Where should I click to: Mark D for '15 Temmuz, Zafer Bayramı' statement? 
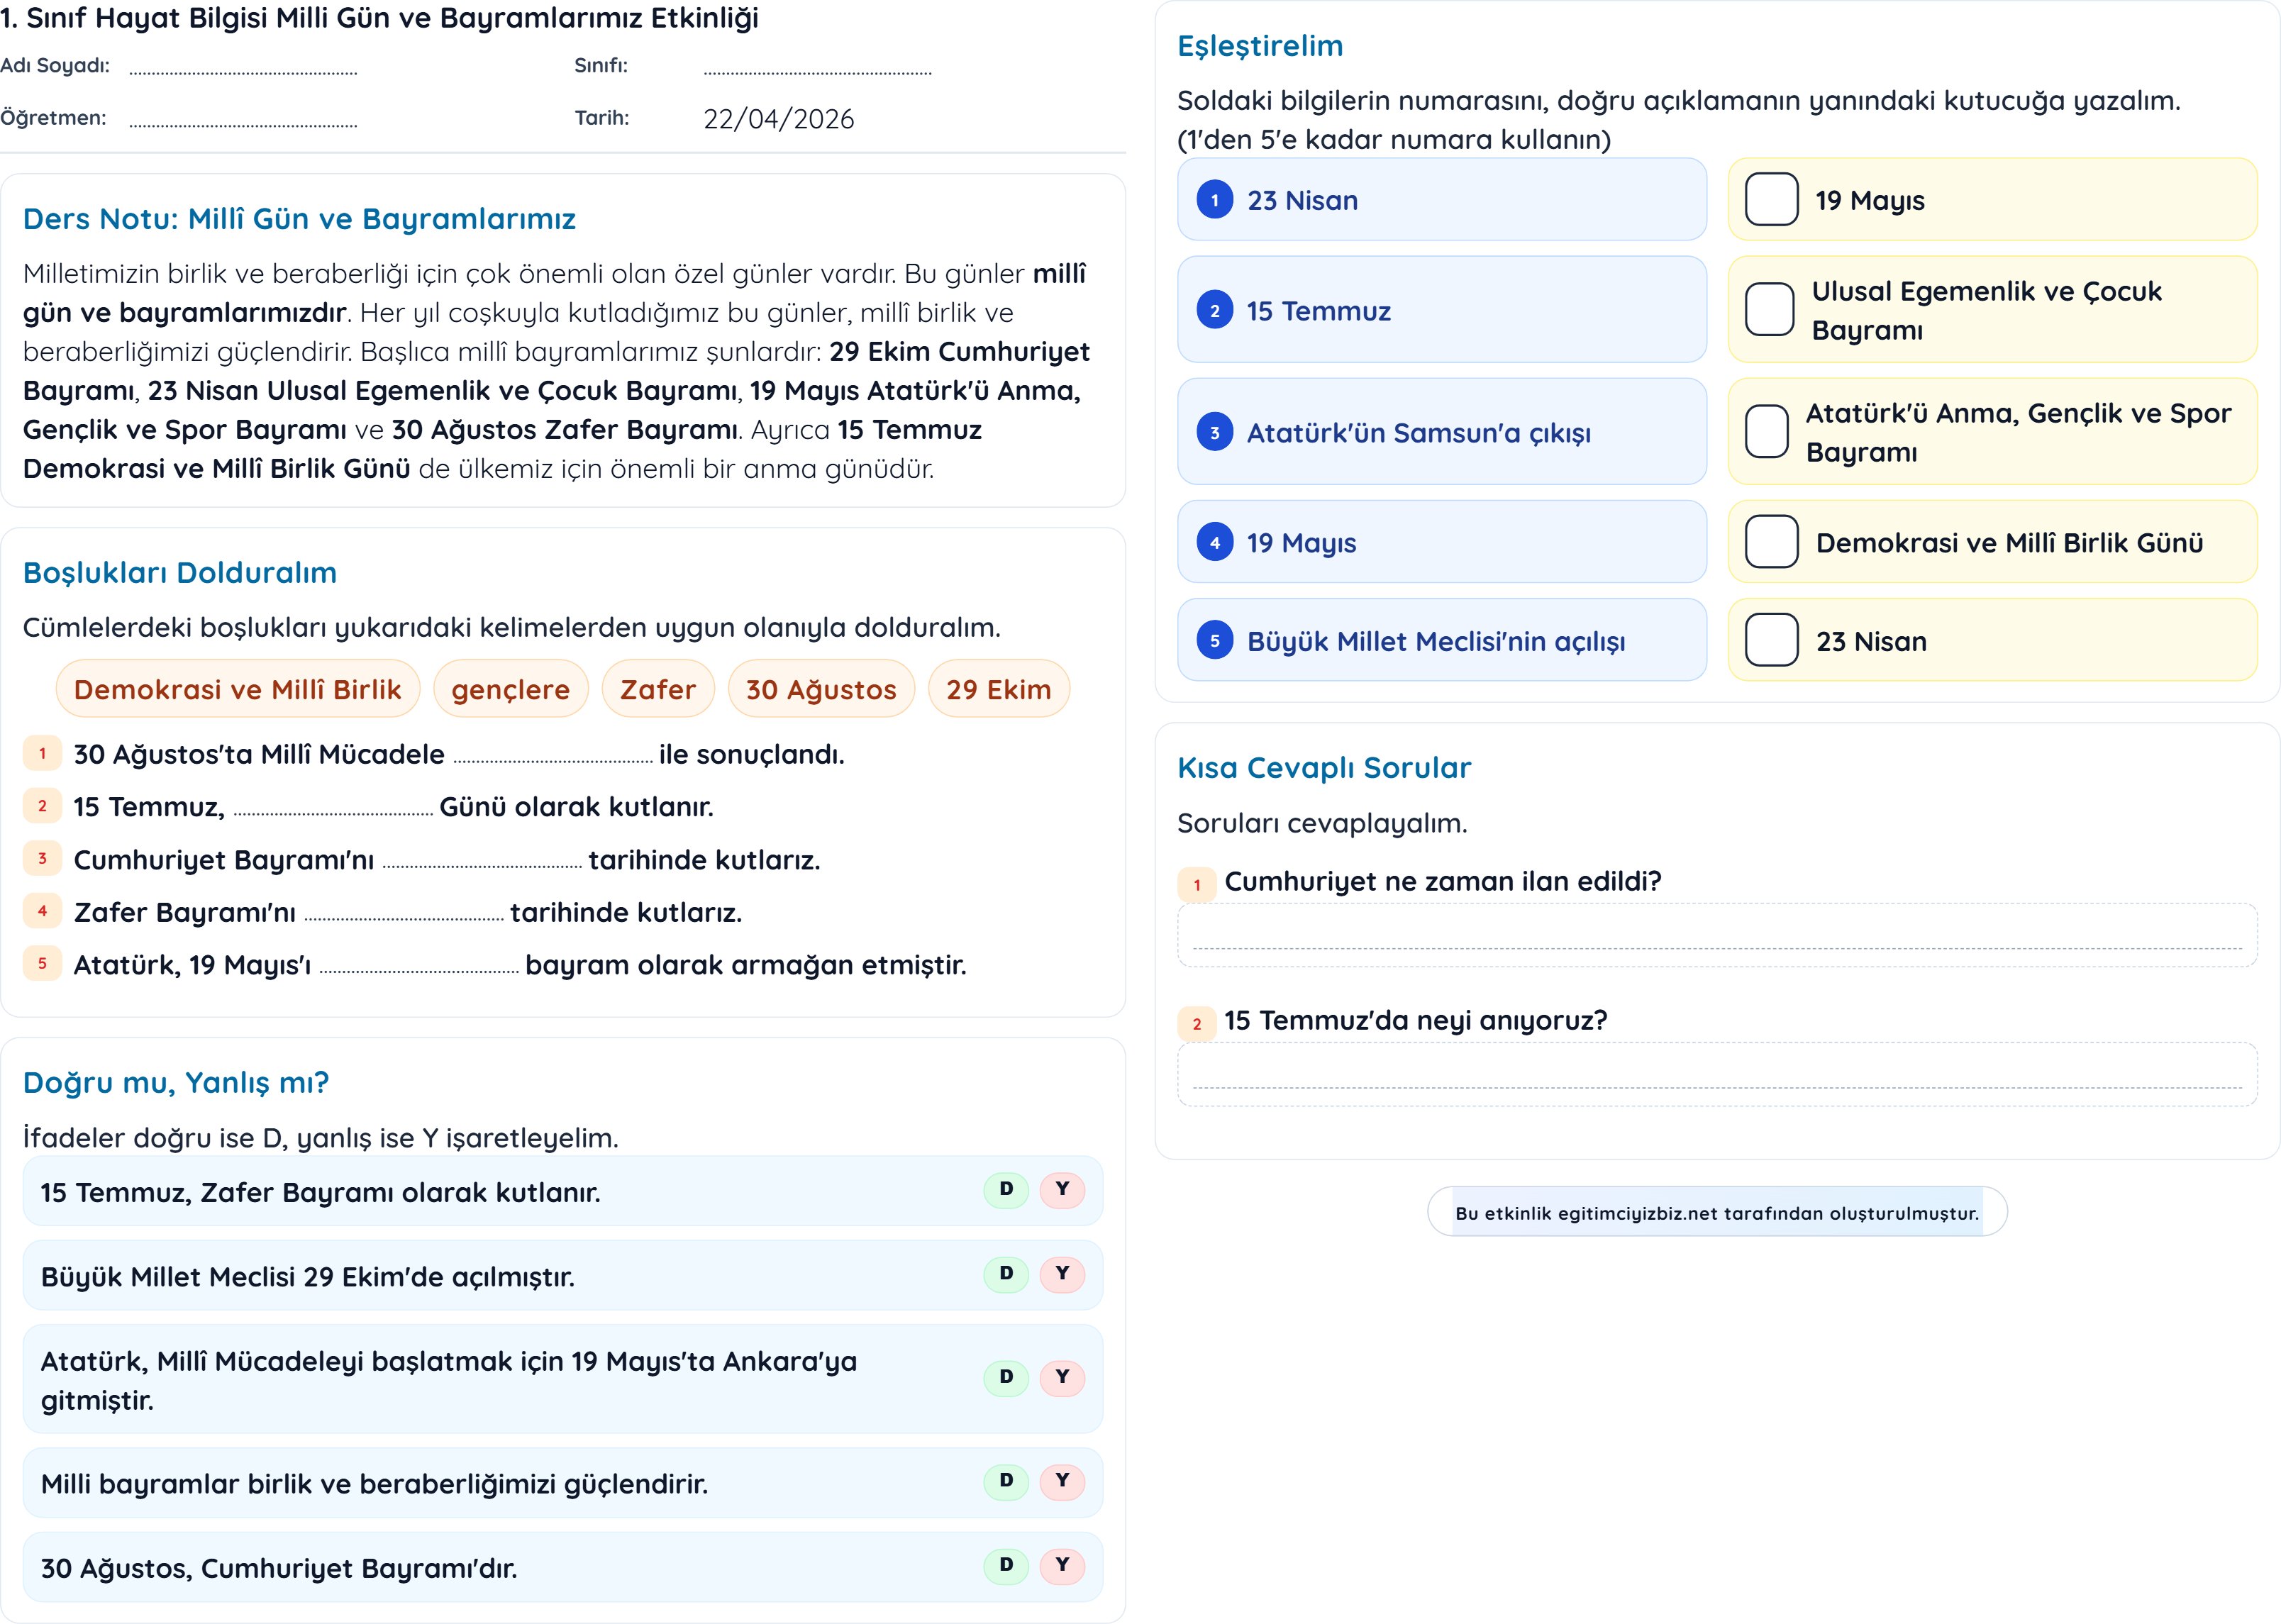(x=1006, y=1189)
